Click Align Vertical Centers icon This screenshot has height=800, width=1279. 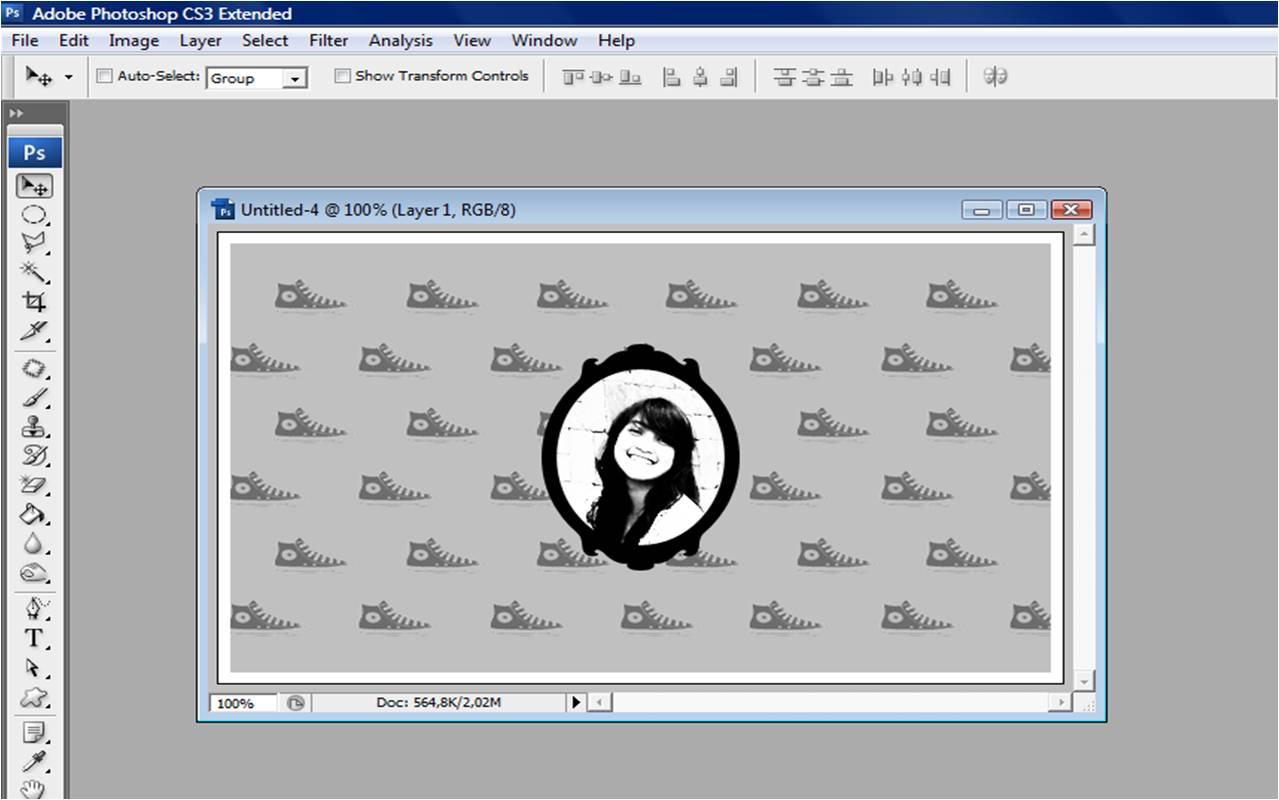[601, 77]
